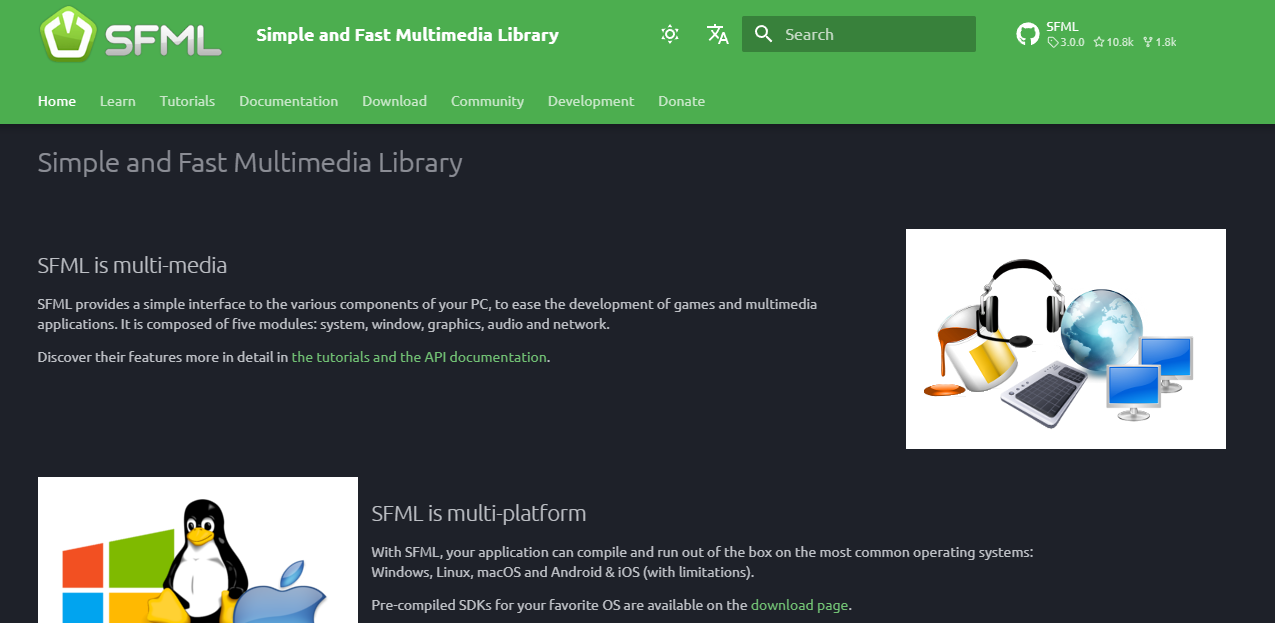Follow the tutorials and API documentation link
Image resolution: width=1275 pixels, height=623 pixels.
pyautogui.click(x=419, y=357)
